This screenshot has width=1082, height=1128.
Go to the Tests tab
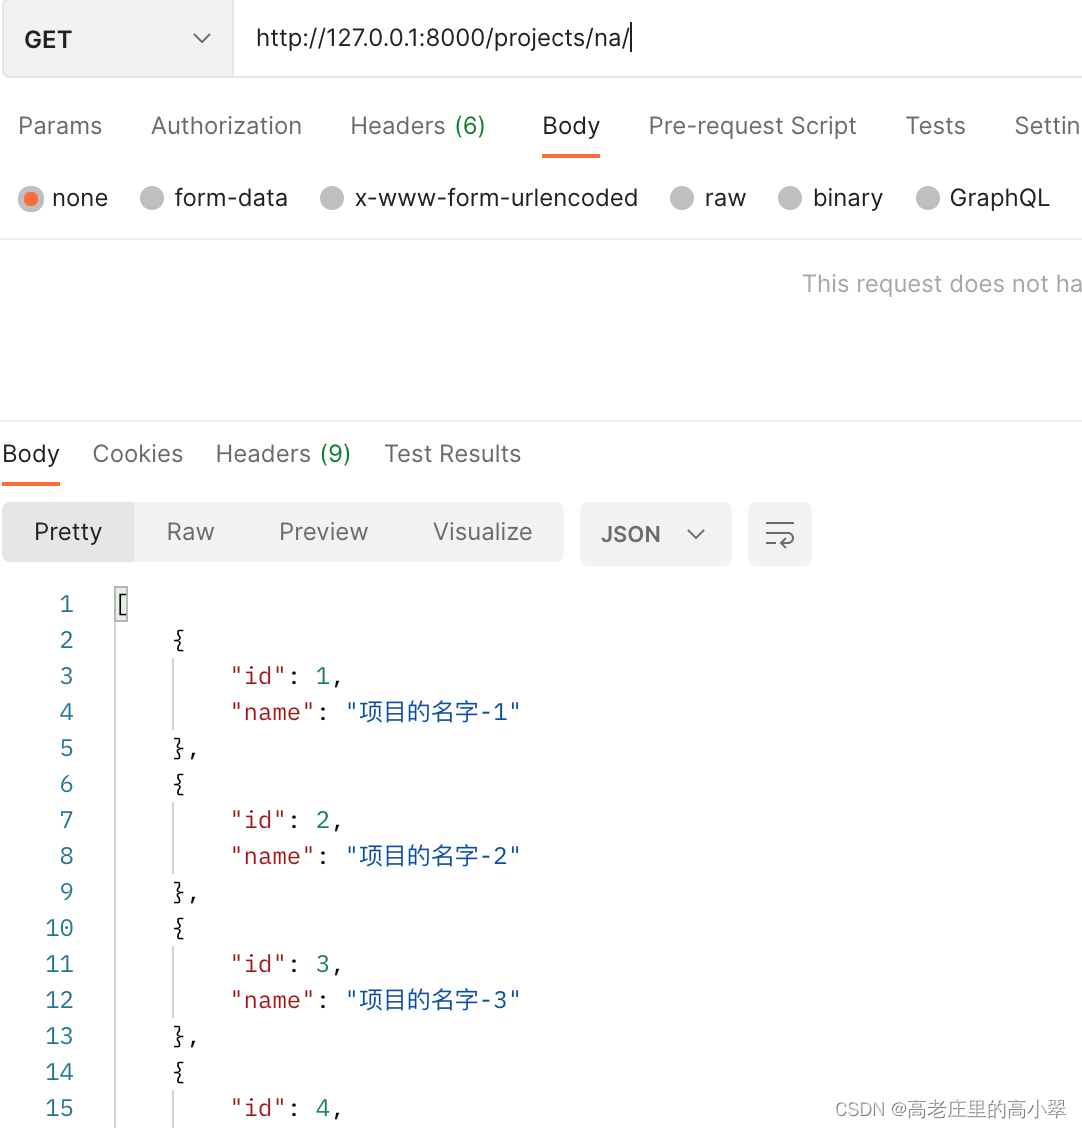(935, 126)
